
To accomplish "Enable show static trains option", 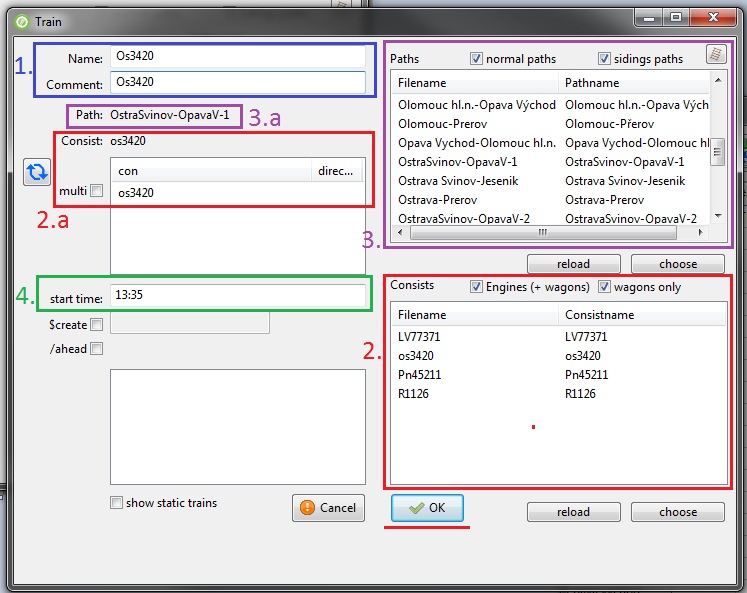I will (117, 503).
